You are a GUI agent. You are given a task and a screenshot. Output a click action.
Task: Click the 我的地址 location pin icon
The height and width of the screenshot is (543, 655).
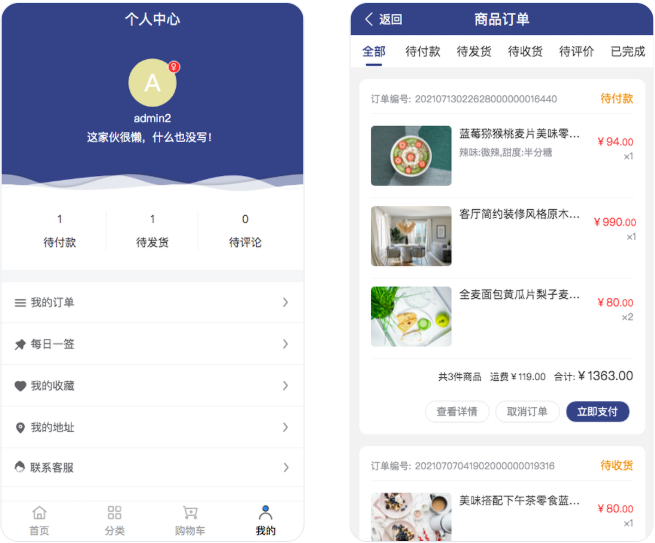pyautogui.click(x=20, y=427)
